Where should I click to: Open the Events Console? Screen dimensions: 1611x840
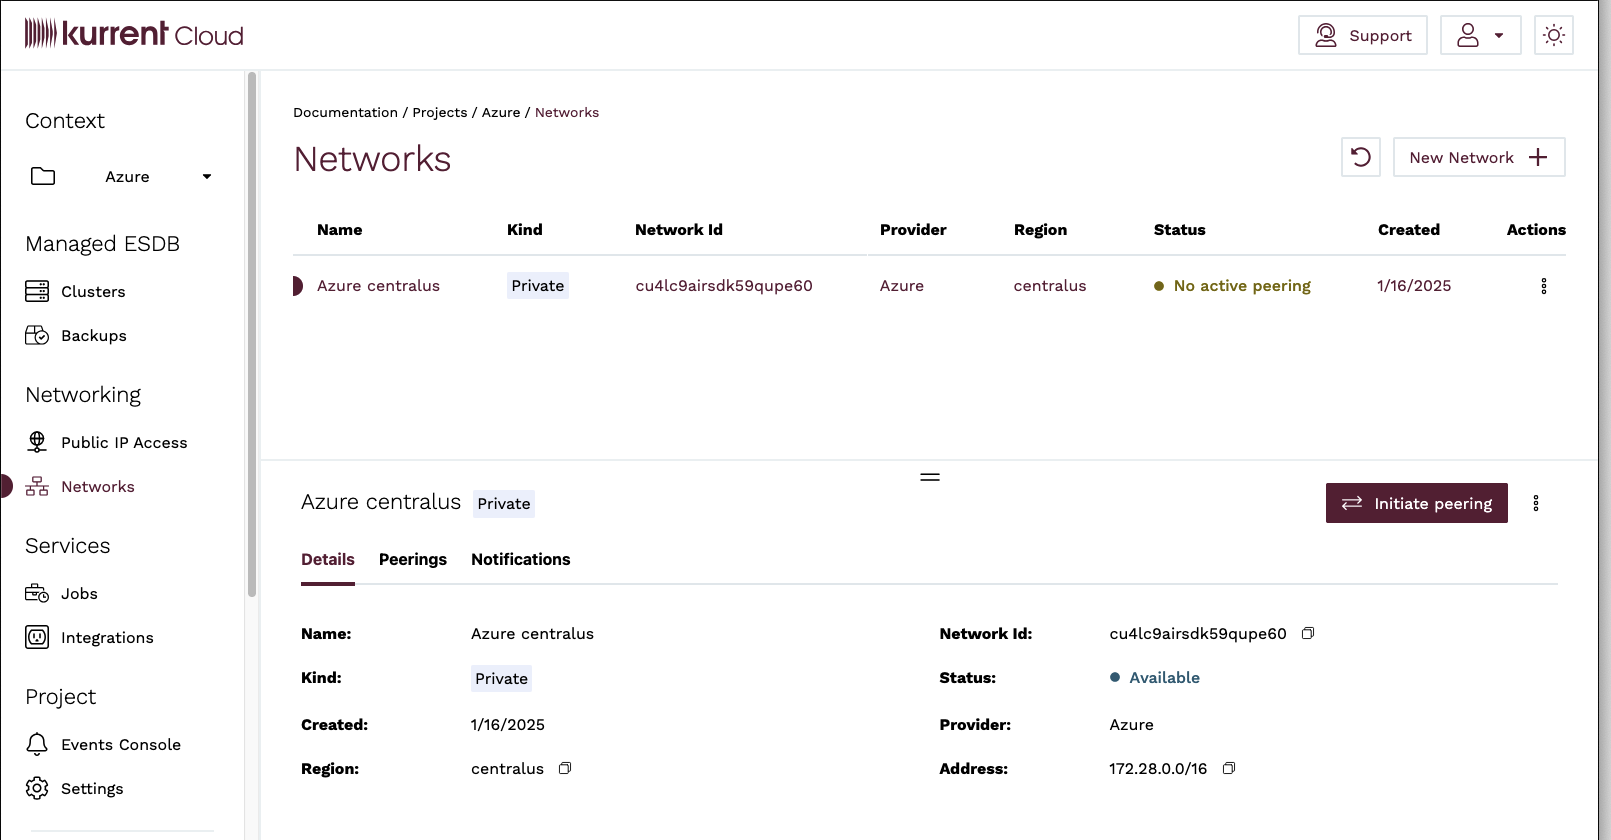tap(120, 744)
